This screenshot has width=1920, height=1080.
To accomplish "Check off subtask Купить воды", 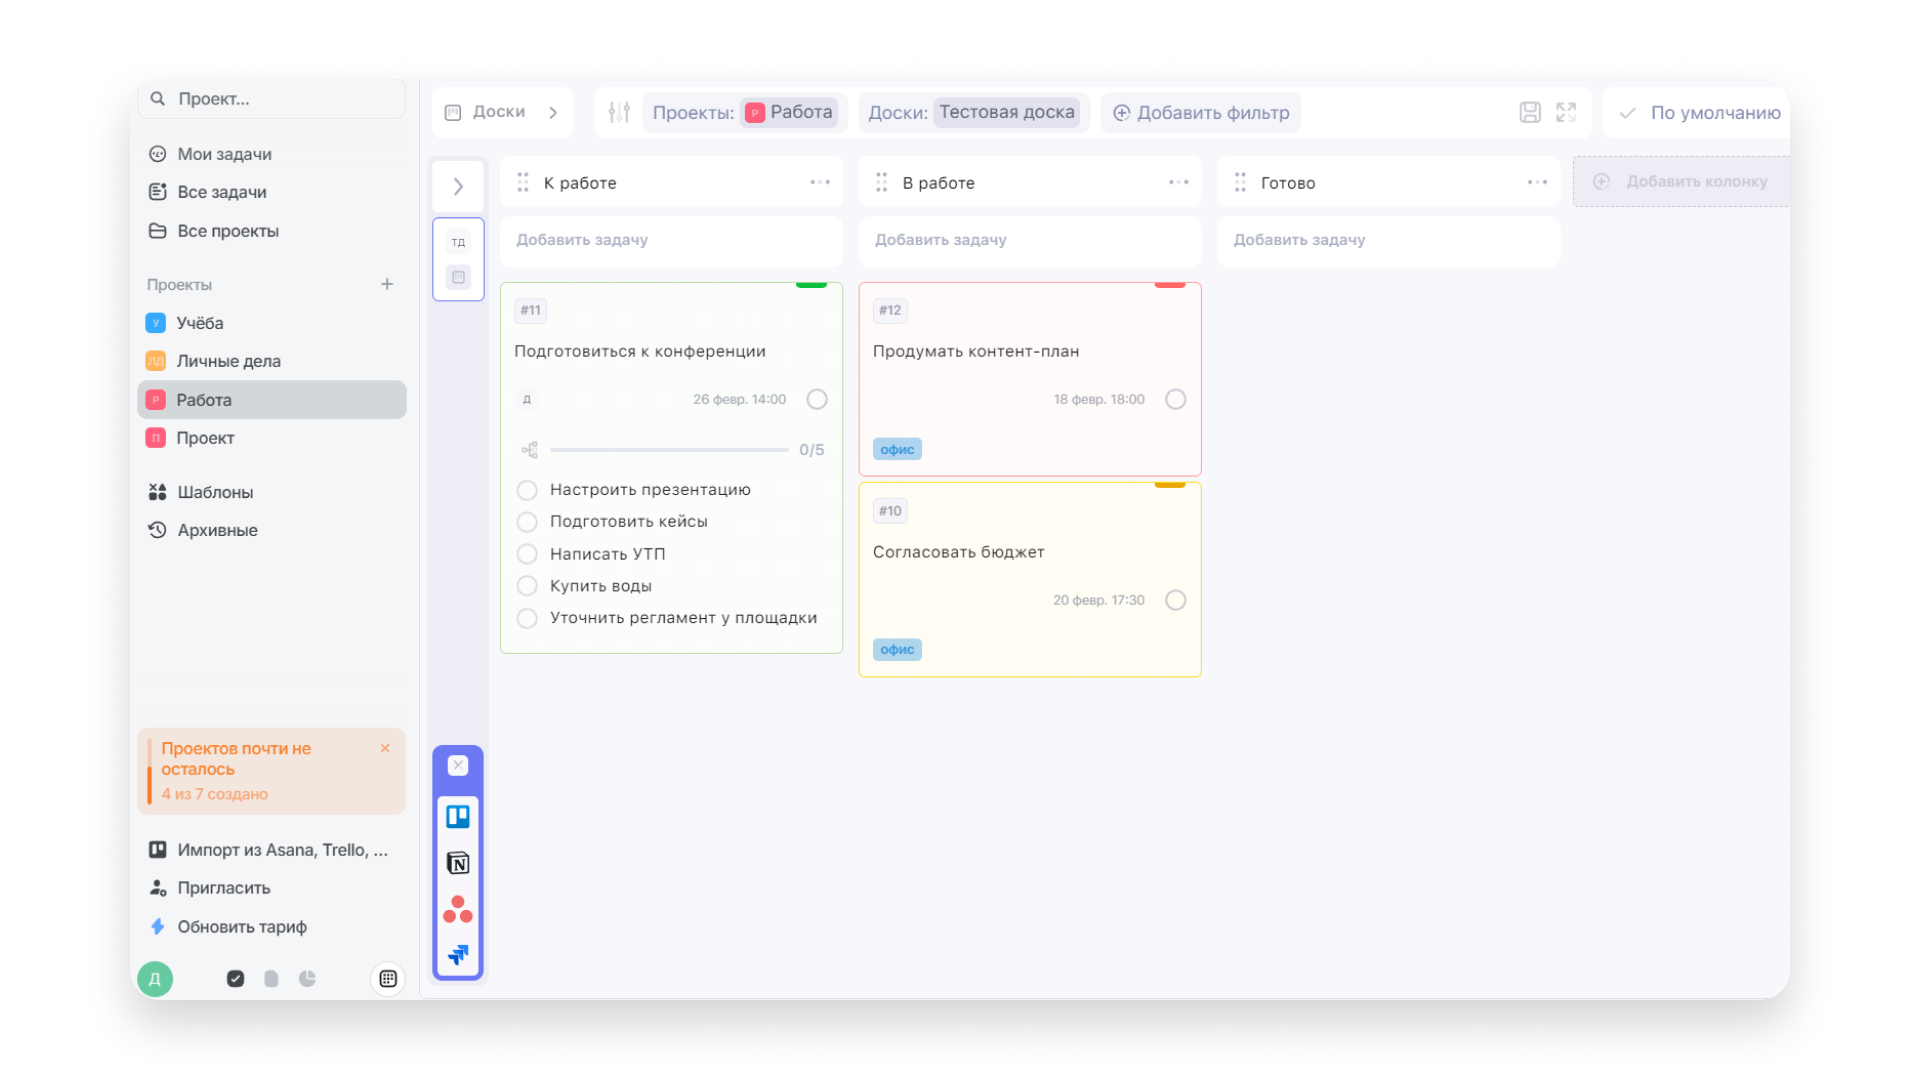I will click(x=527, y=586).
